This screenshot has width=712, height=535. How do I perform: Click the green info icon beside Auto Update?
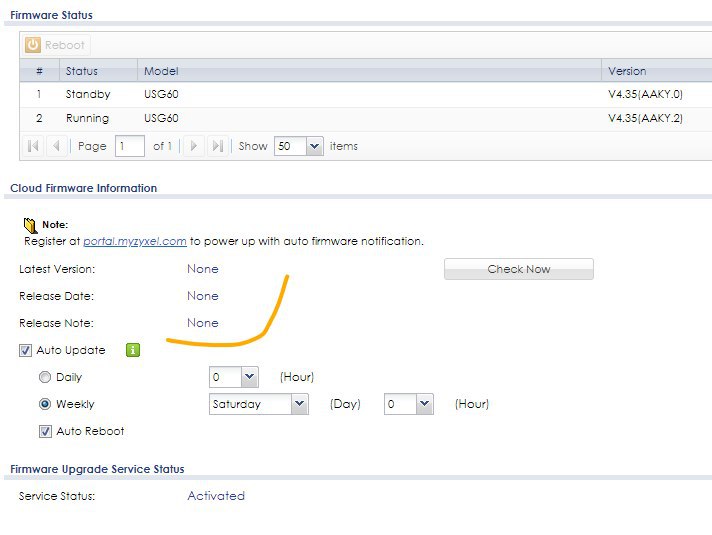pos(133,350)
